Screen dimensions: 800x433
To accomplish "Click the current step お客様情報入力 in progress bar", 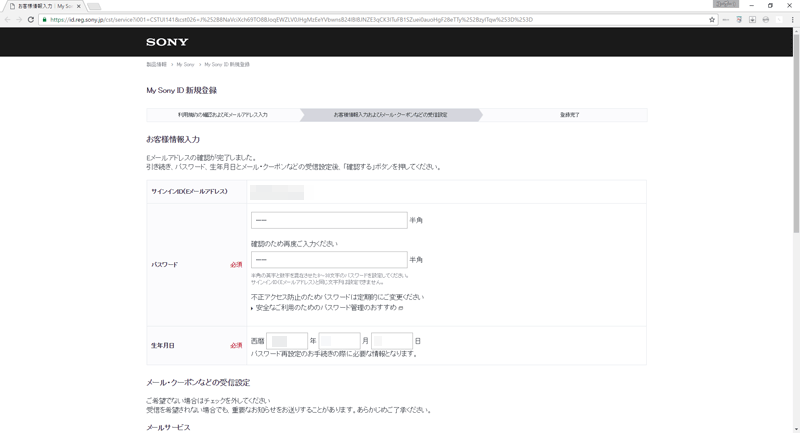I will (390, 115).
